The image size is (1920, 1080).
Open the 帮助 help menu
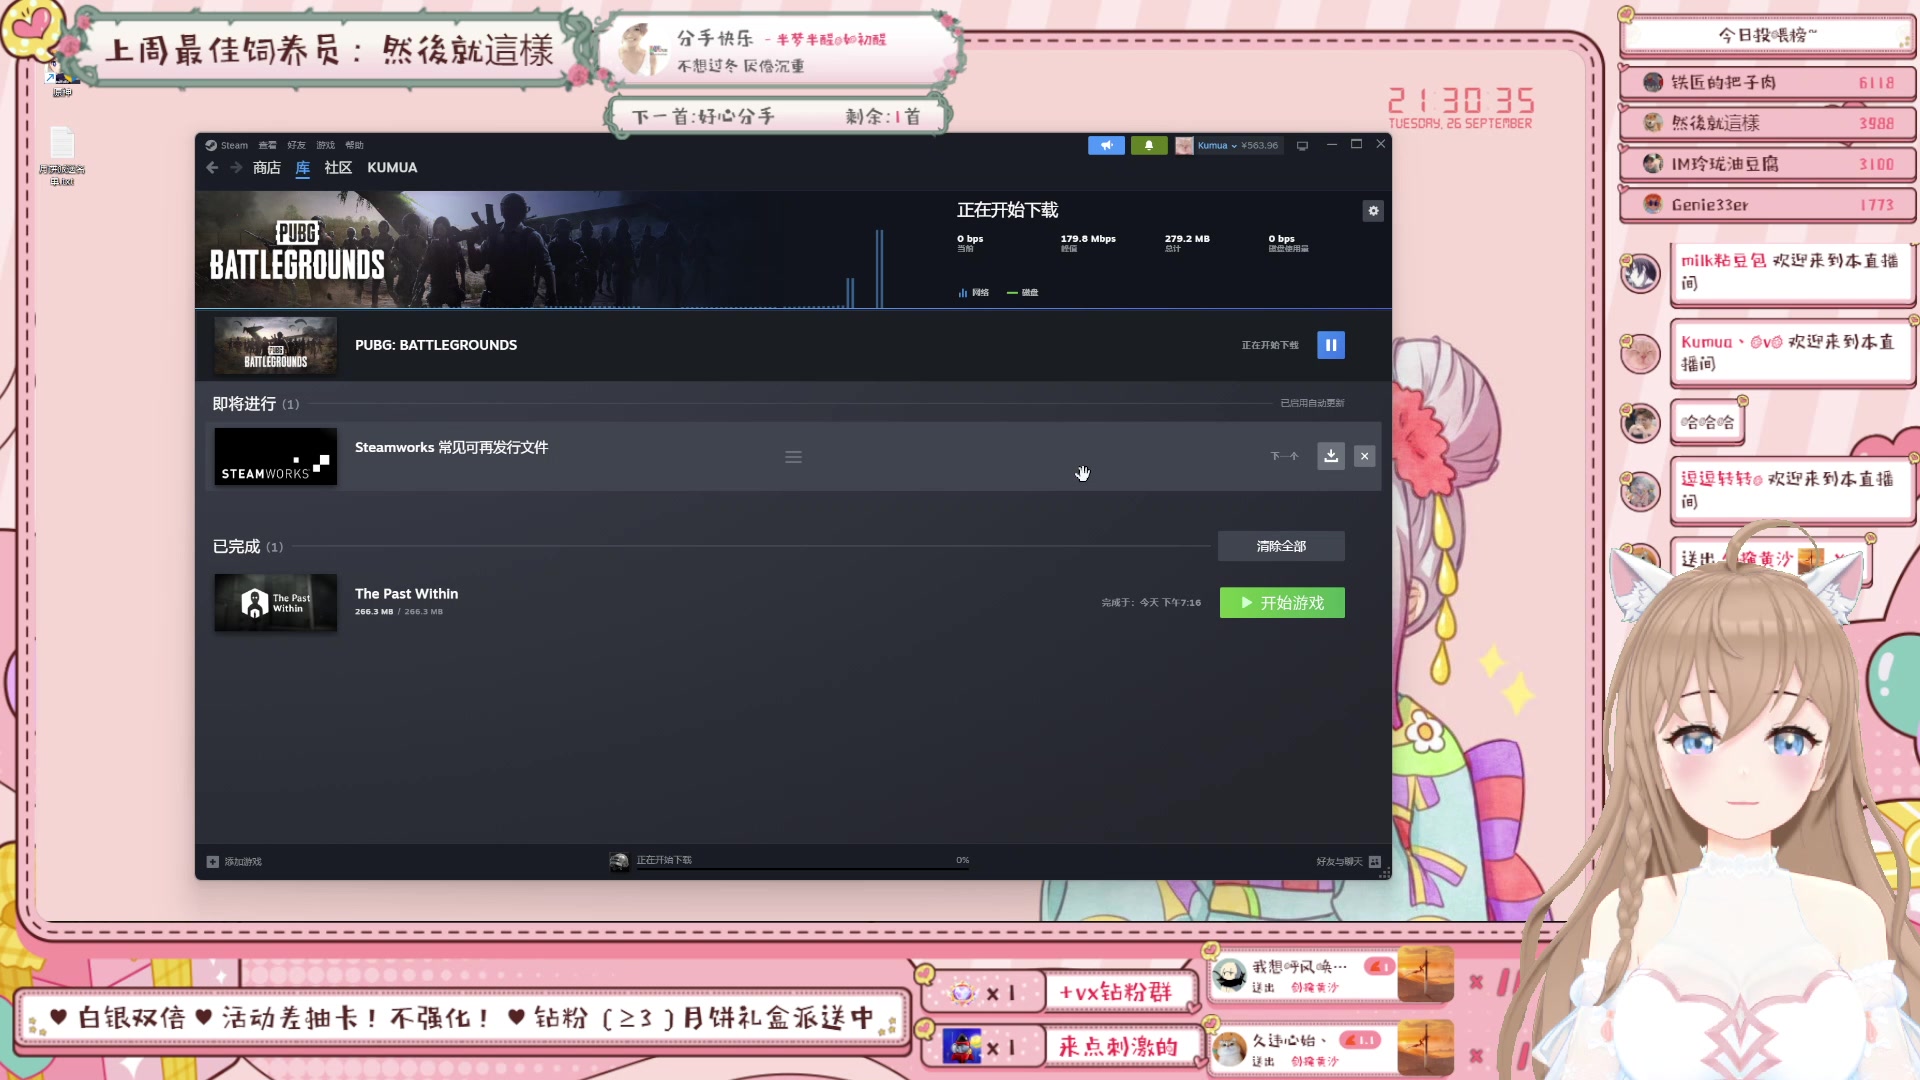click(x=354, y=145)
